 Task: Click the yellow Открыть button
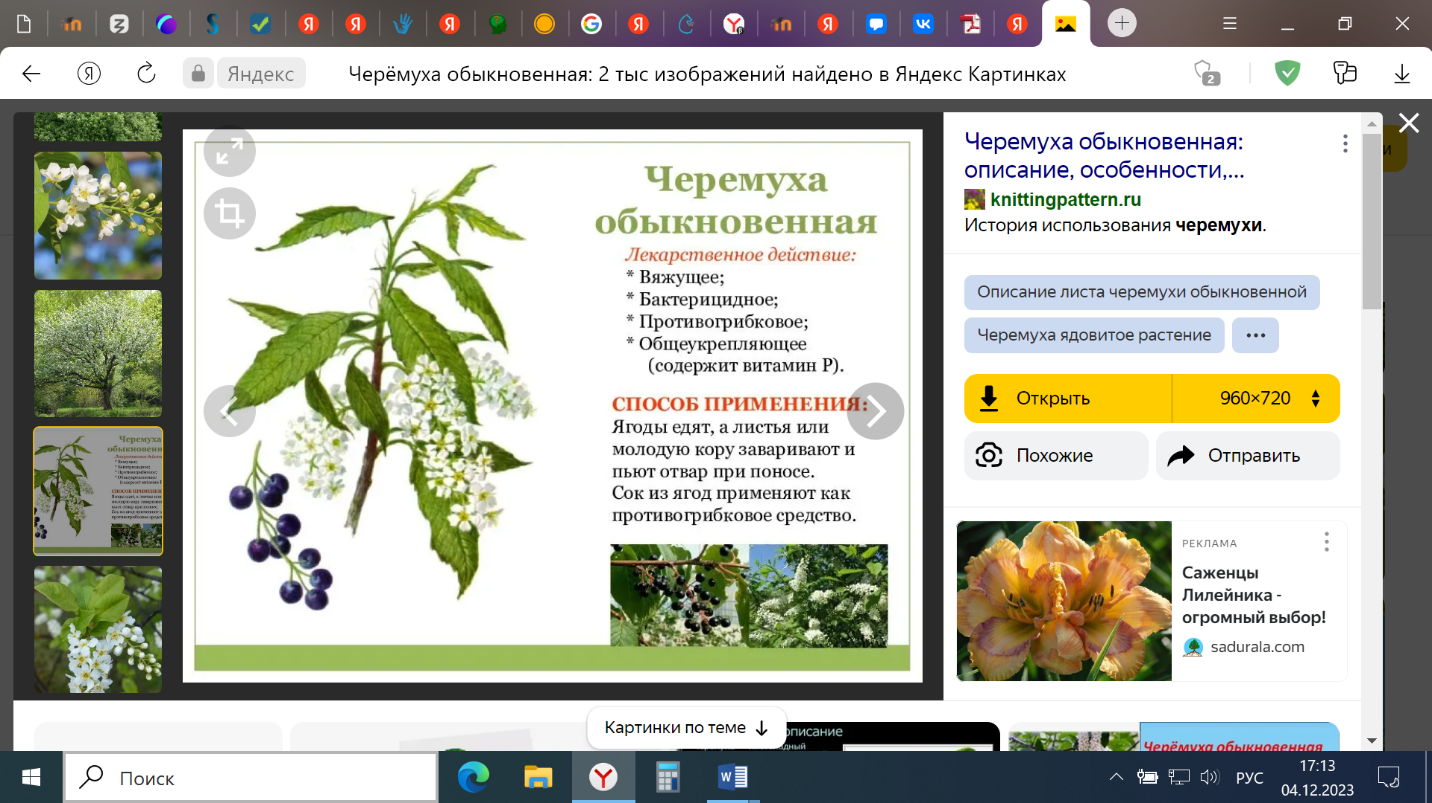point(1068,398)
